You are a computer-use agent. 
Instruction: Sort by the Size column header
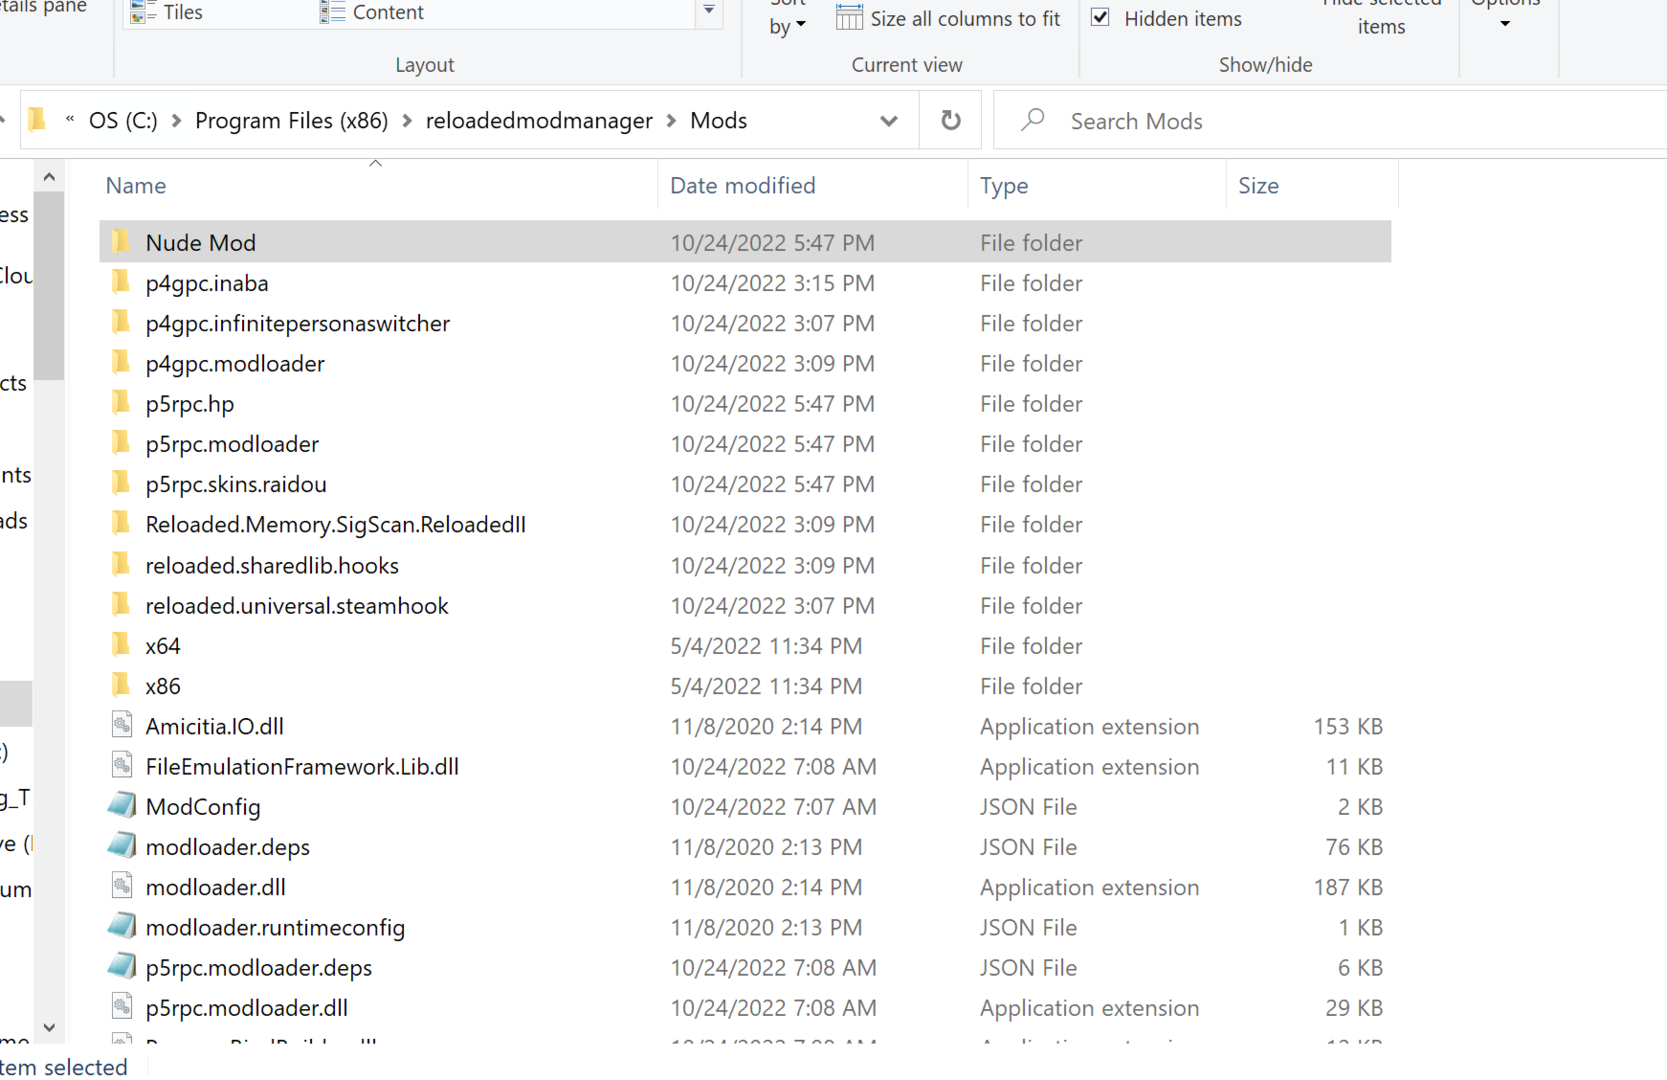(x=1258, y=185)
